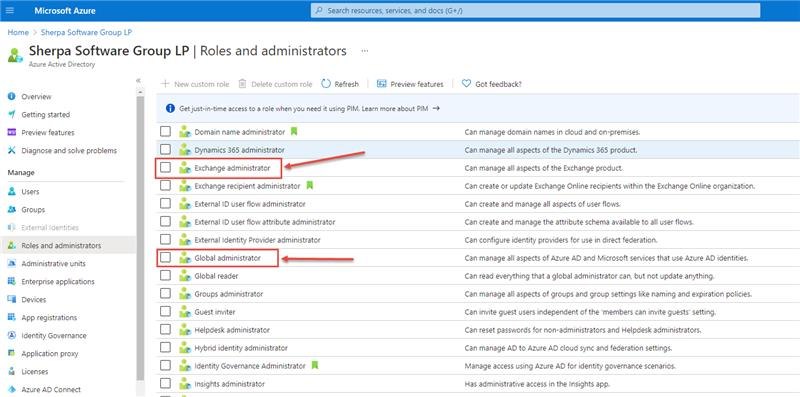Navigate to Home breadcrumb link
Viewport: 800px width, 397px height.
click(18, 32)
